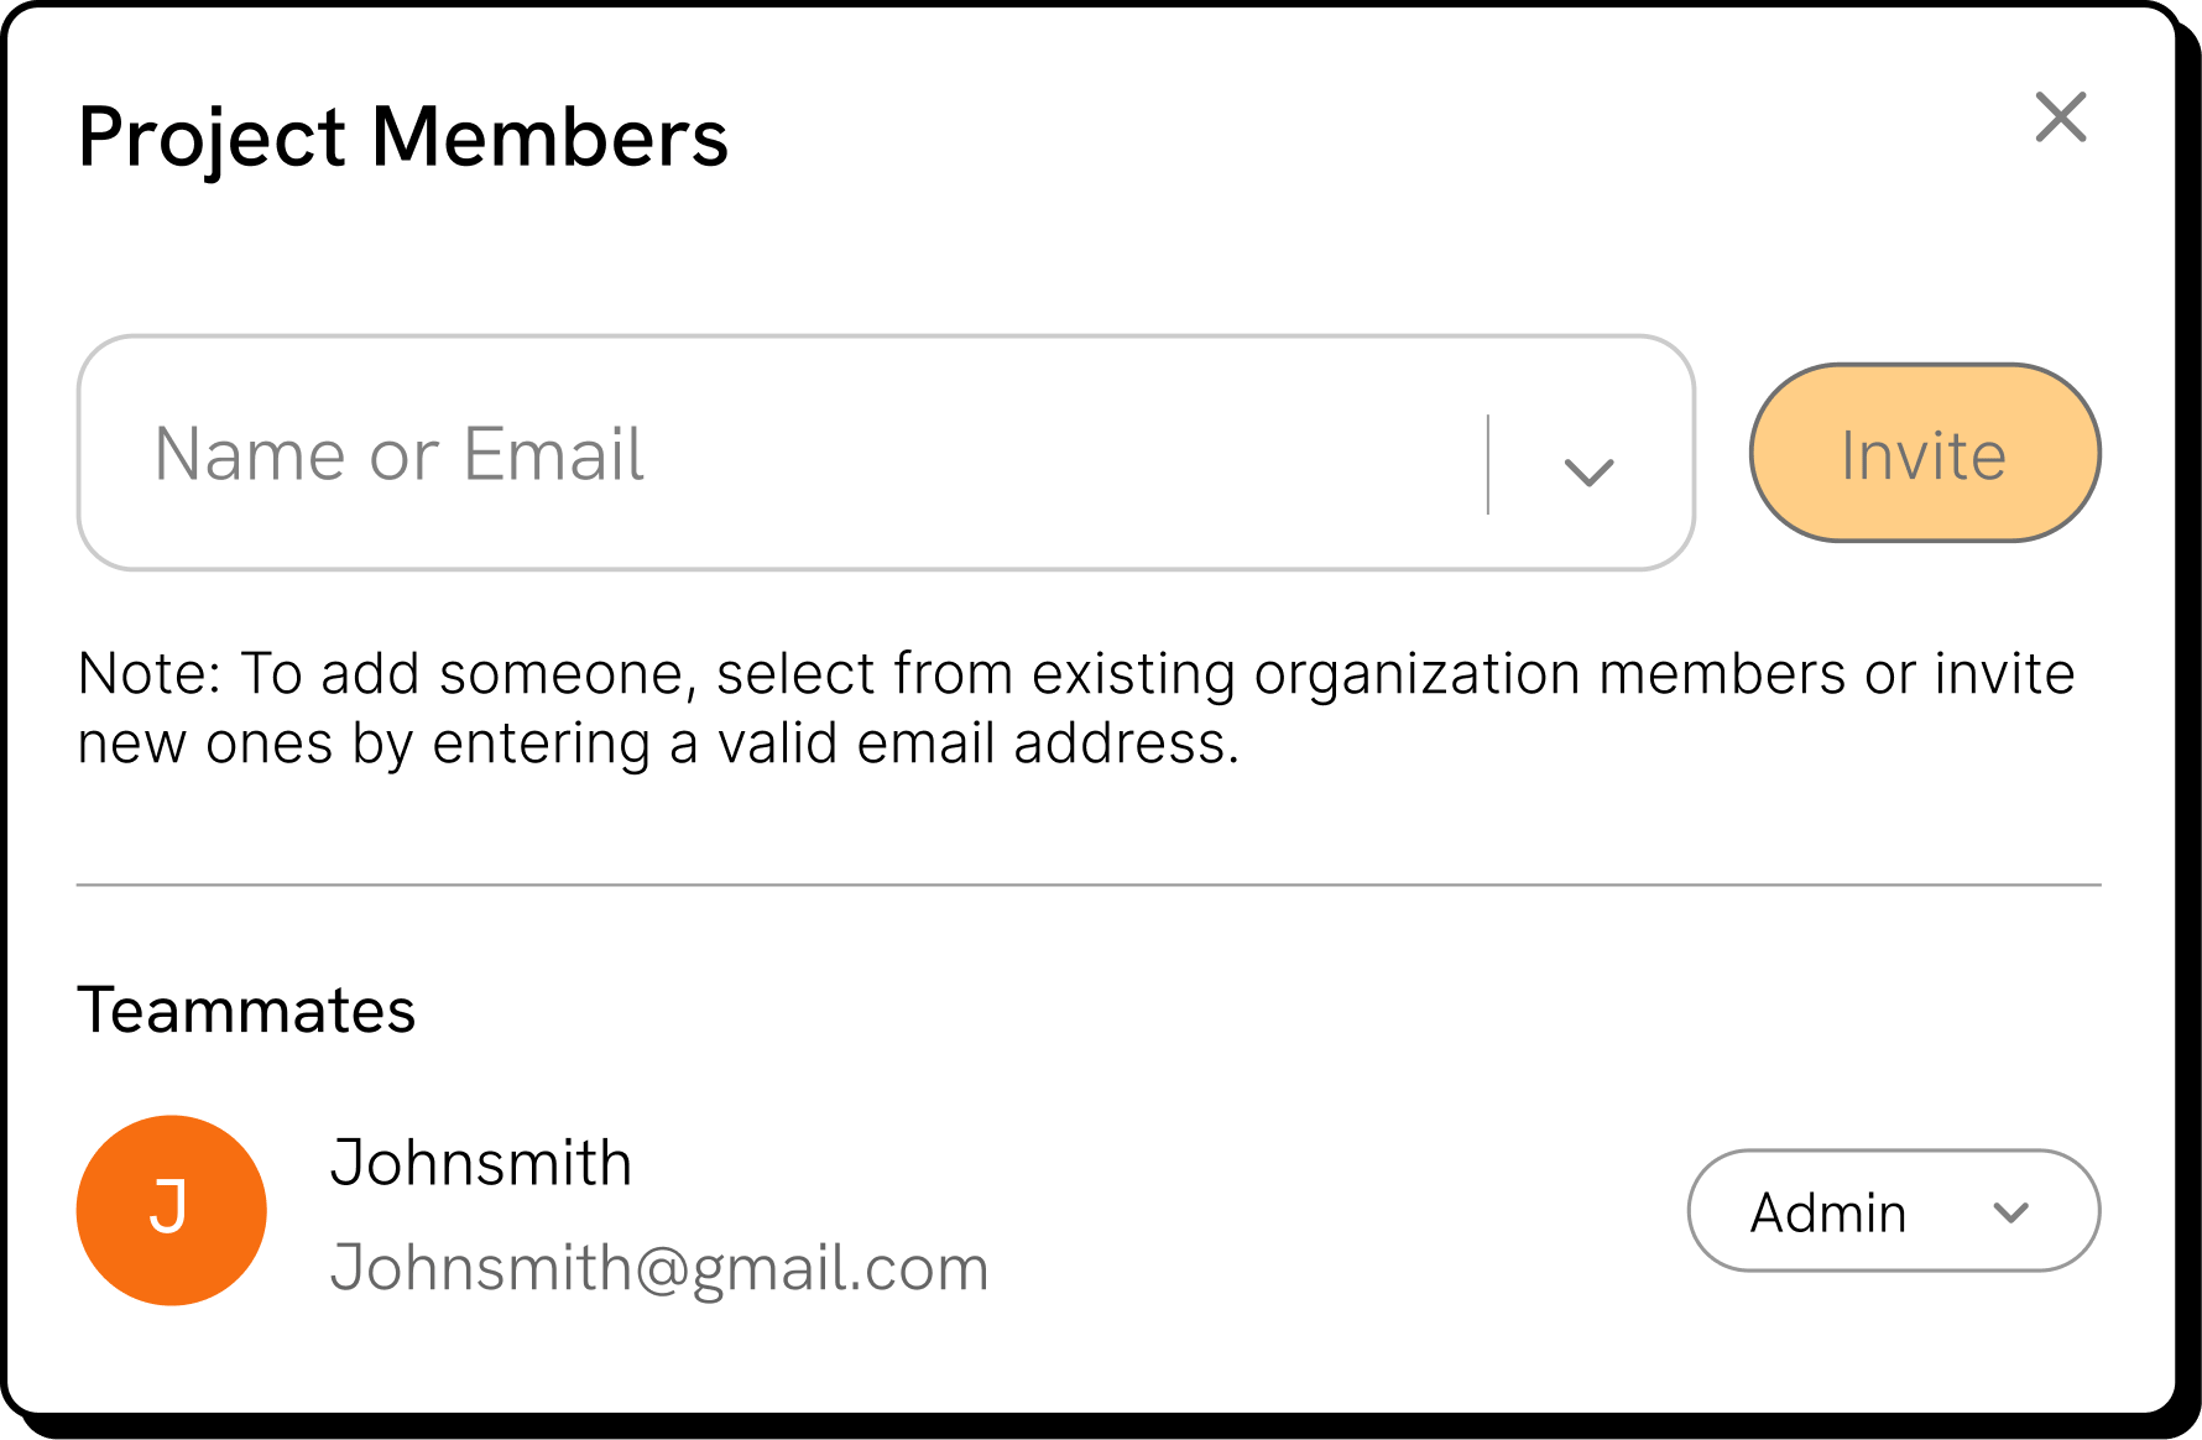Click the orange J avatar icon
The height and width of the screenshot is (1440, 2202).
171,1210
